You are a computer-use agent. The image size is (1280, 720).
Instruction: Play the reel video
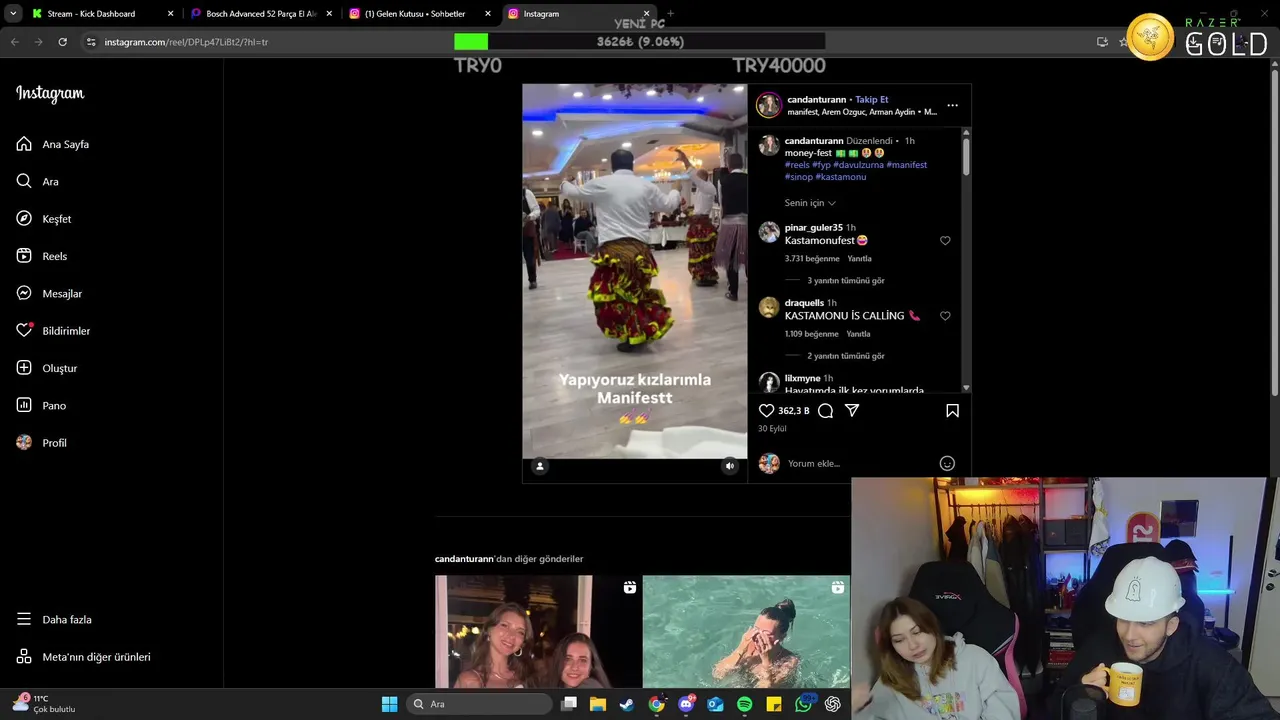(634, 271)
